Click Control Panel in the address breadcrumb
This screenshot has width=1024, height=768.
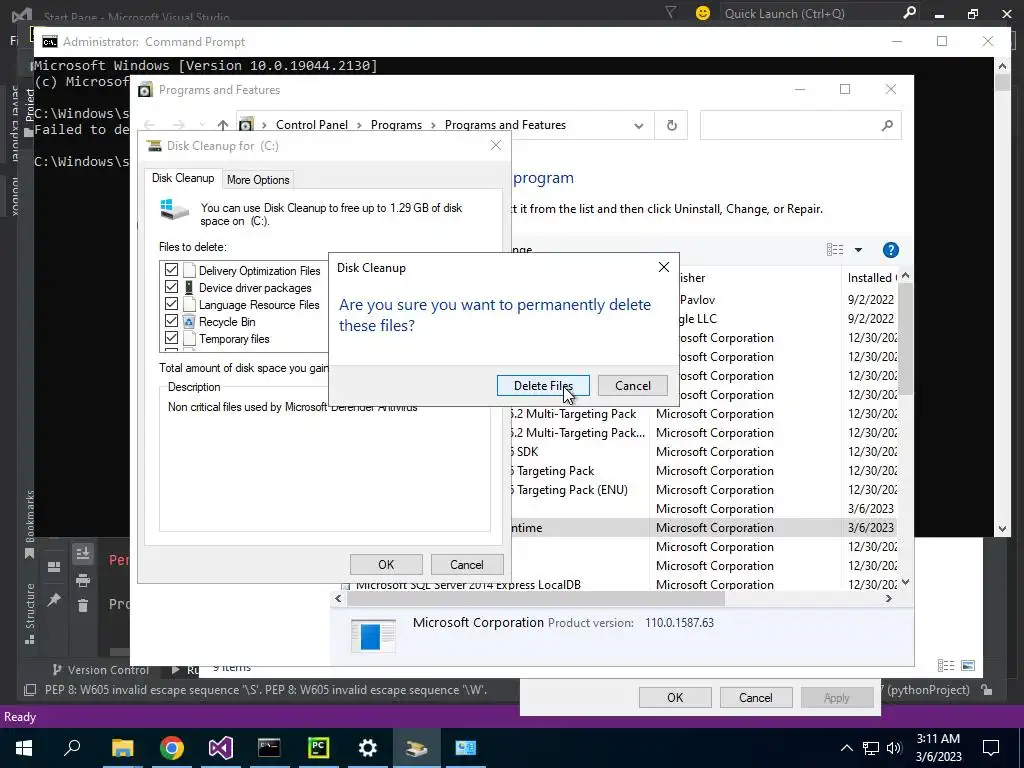tap(312, 125)
